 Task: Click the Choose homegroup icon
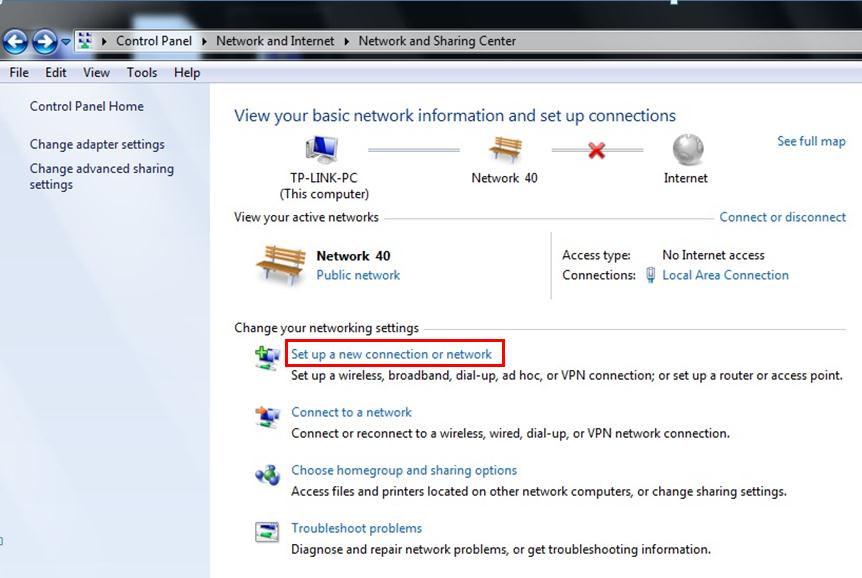click(x=267, y=475)
